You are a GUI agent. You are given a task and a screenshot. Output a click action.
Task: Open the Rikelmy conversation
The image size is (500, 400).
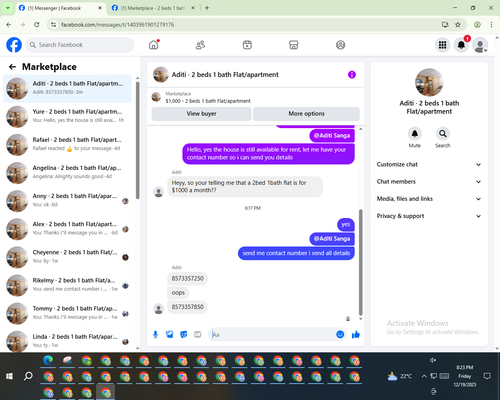pyautogui.click(x=67, y=286)
